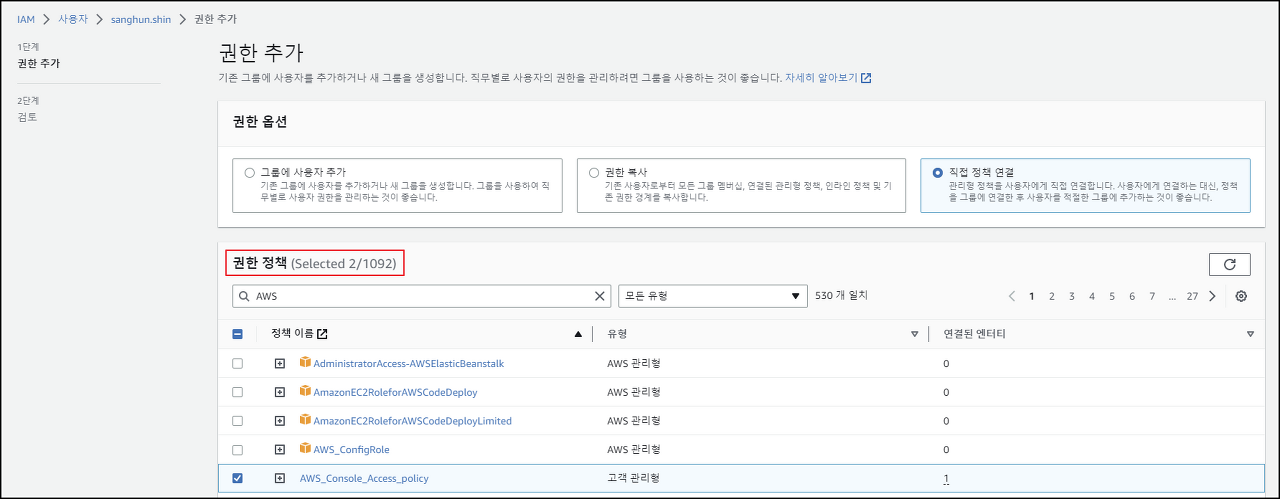Open the IAM breadcrumb link
The height and width of the screenshot is (499, 1280).
coord(26,19)
